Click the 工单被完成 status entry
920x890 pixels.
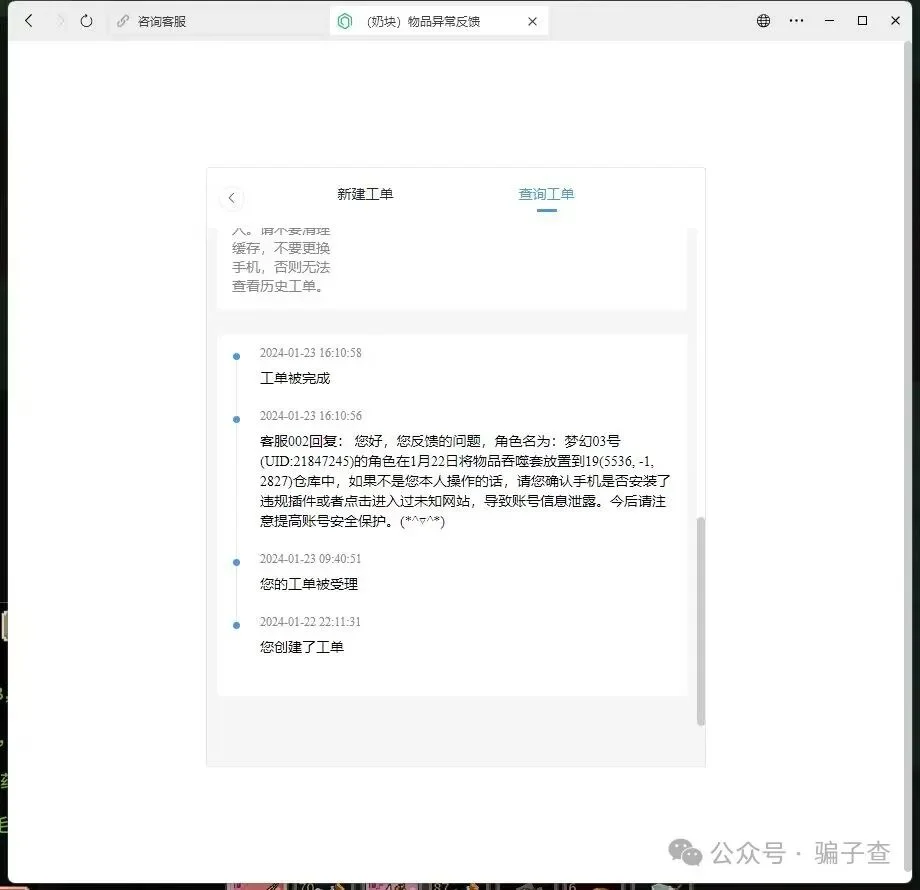295,378
